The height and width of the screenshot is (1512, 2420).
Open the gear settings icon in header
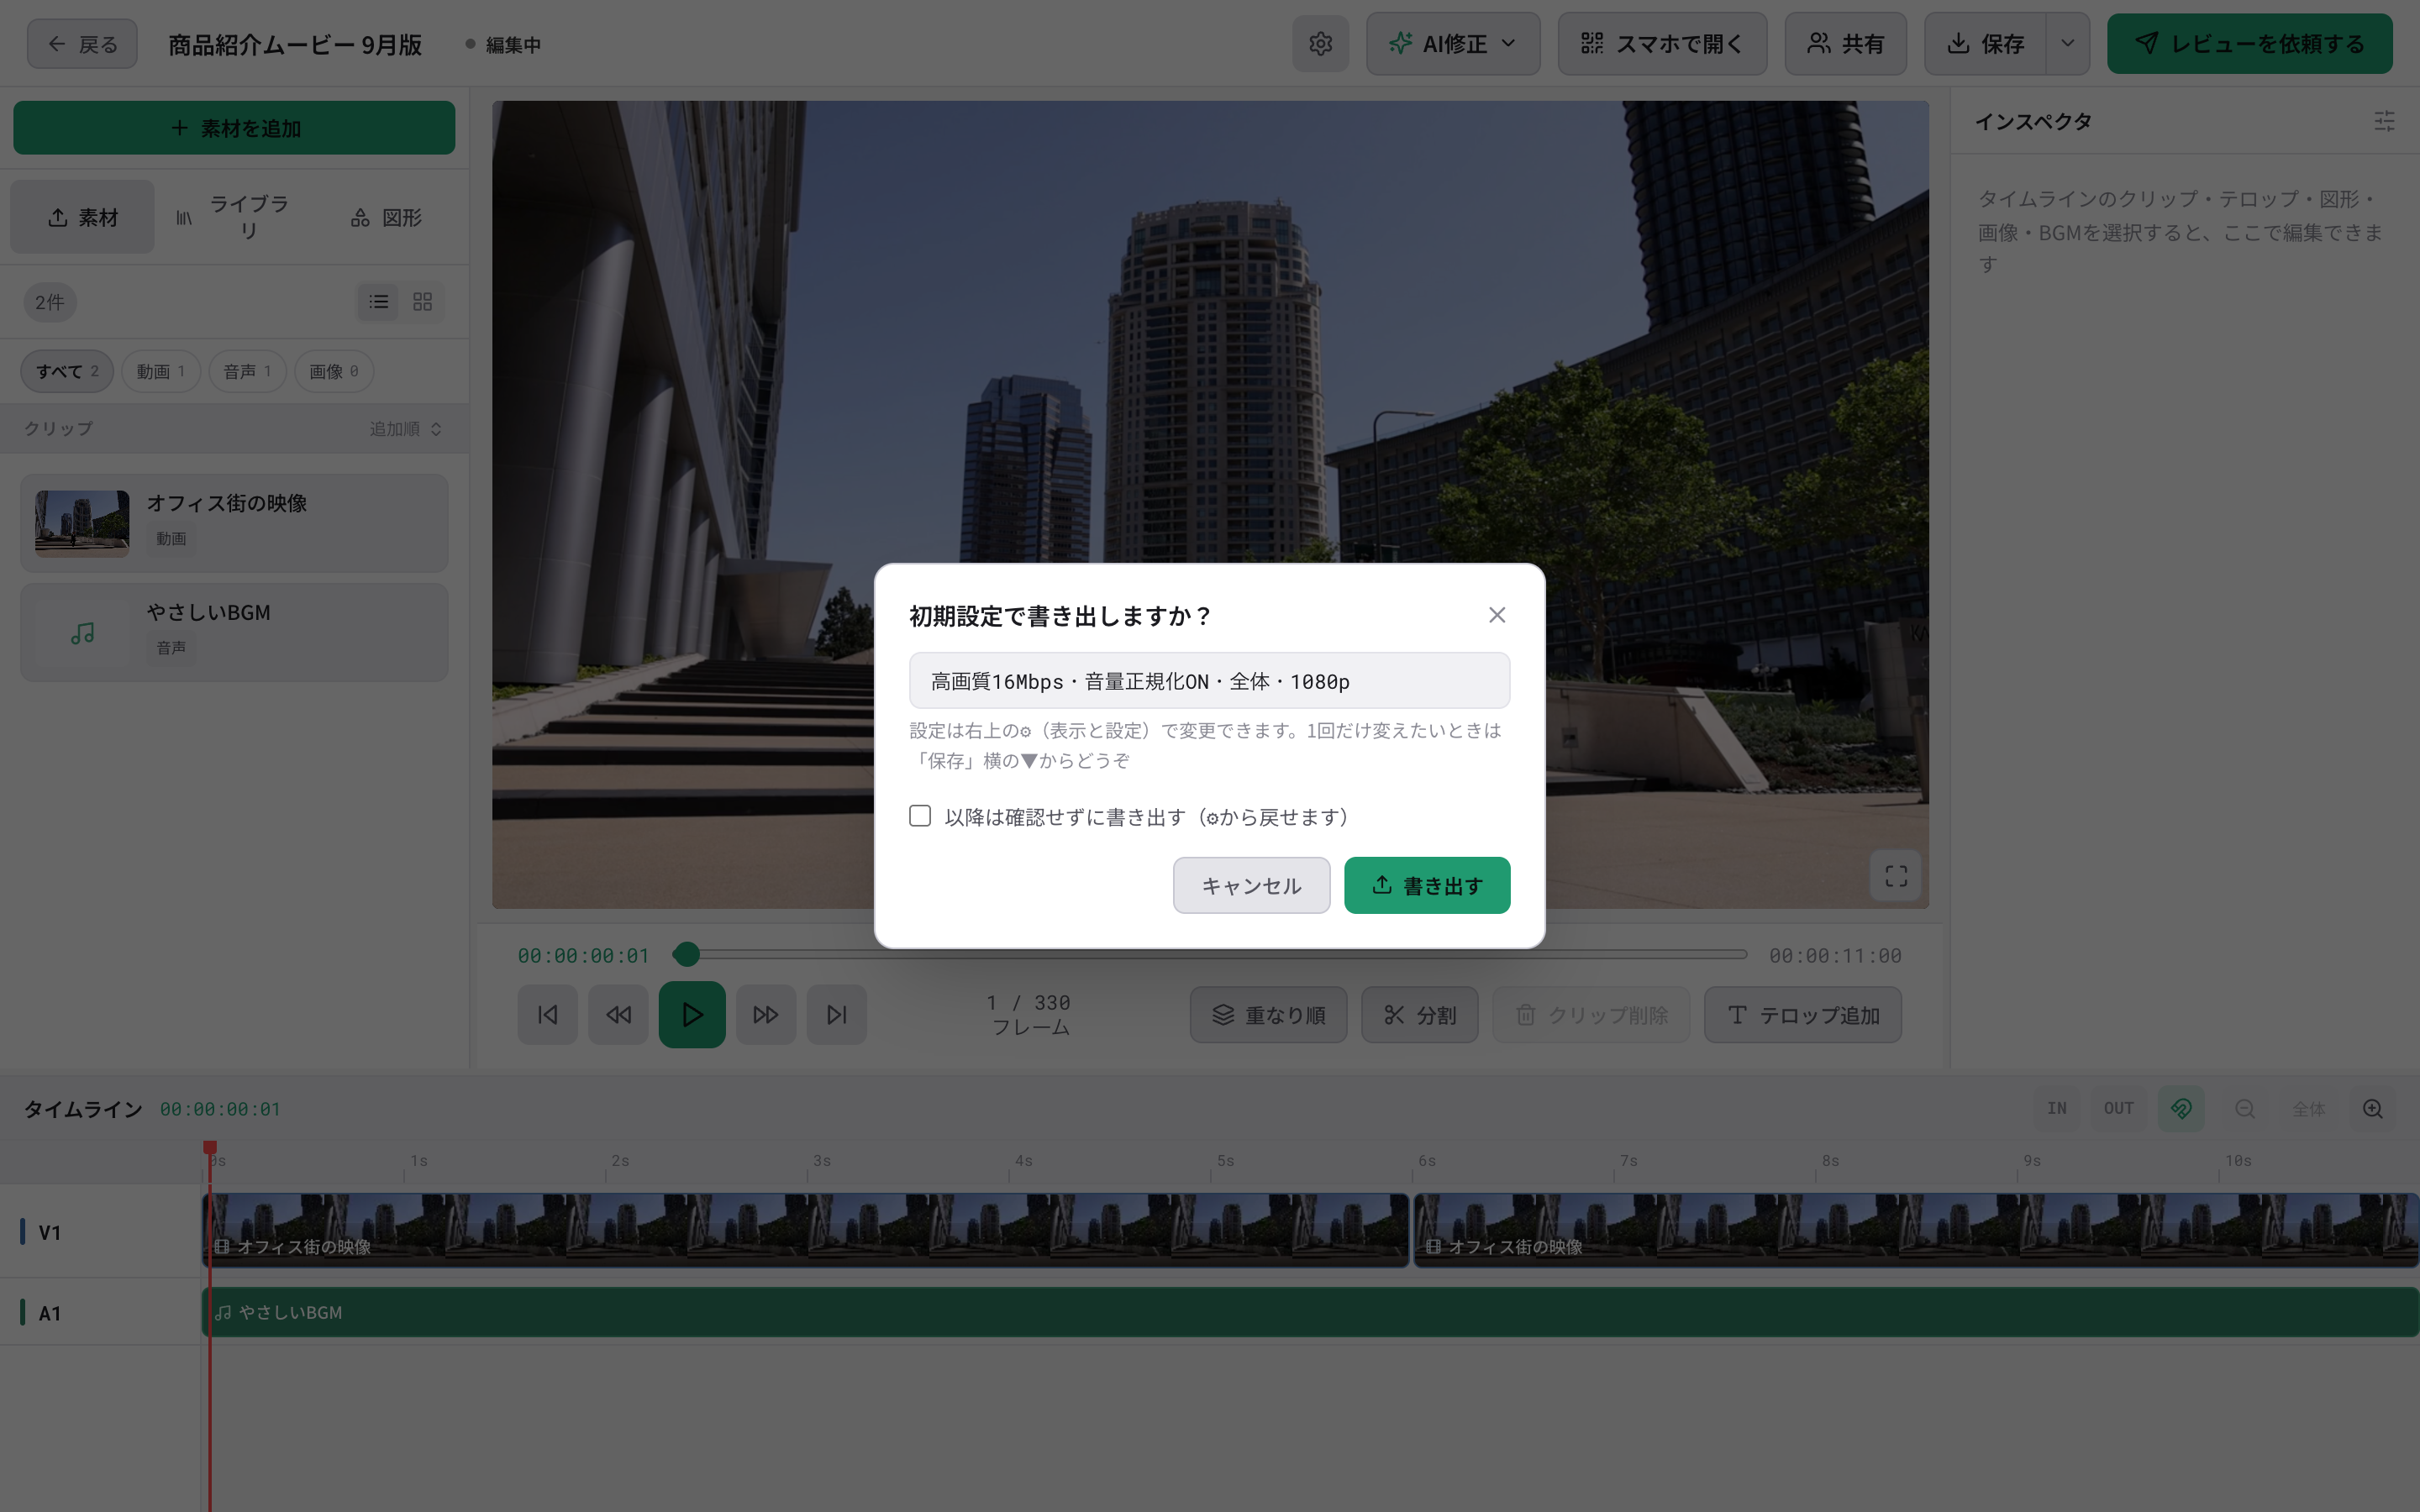[x=1320, y=44]
